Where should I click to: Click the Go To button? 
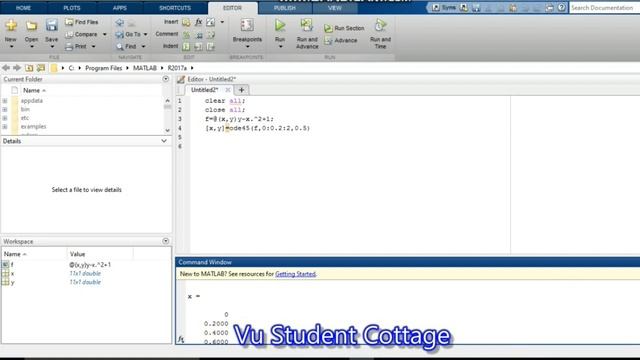(129, 35)
